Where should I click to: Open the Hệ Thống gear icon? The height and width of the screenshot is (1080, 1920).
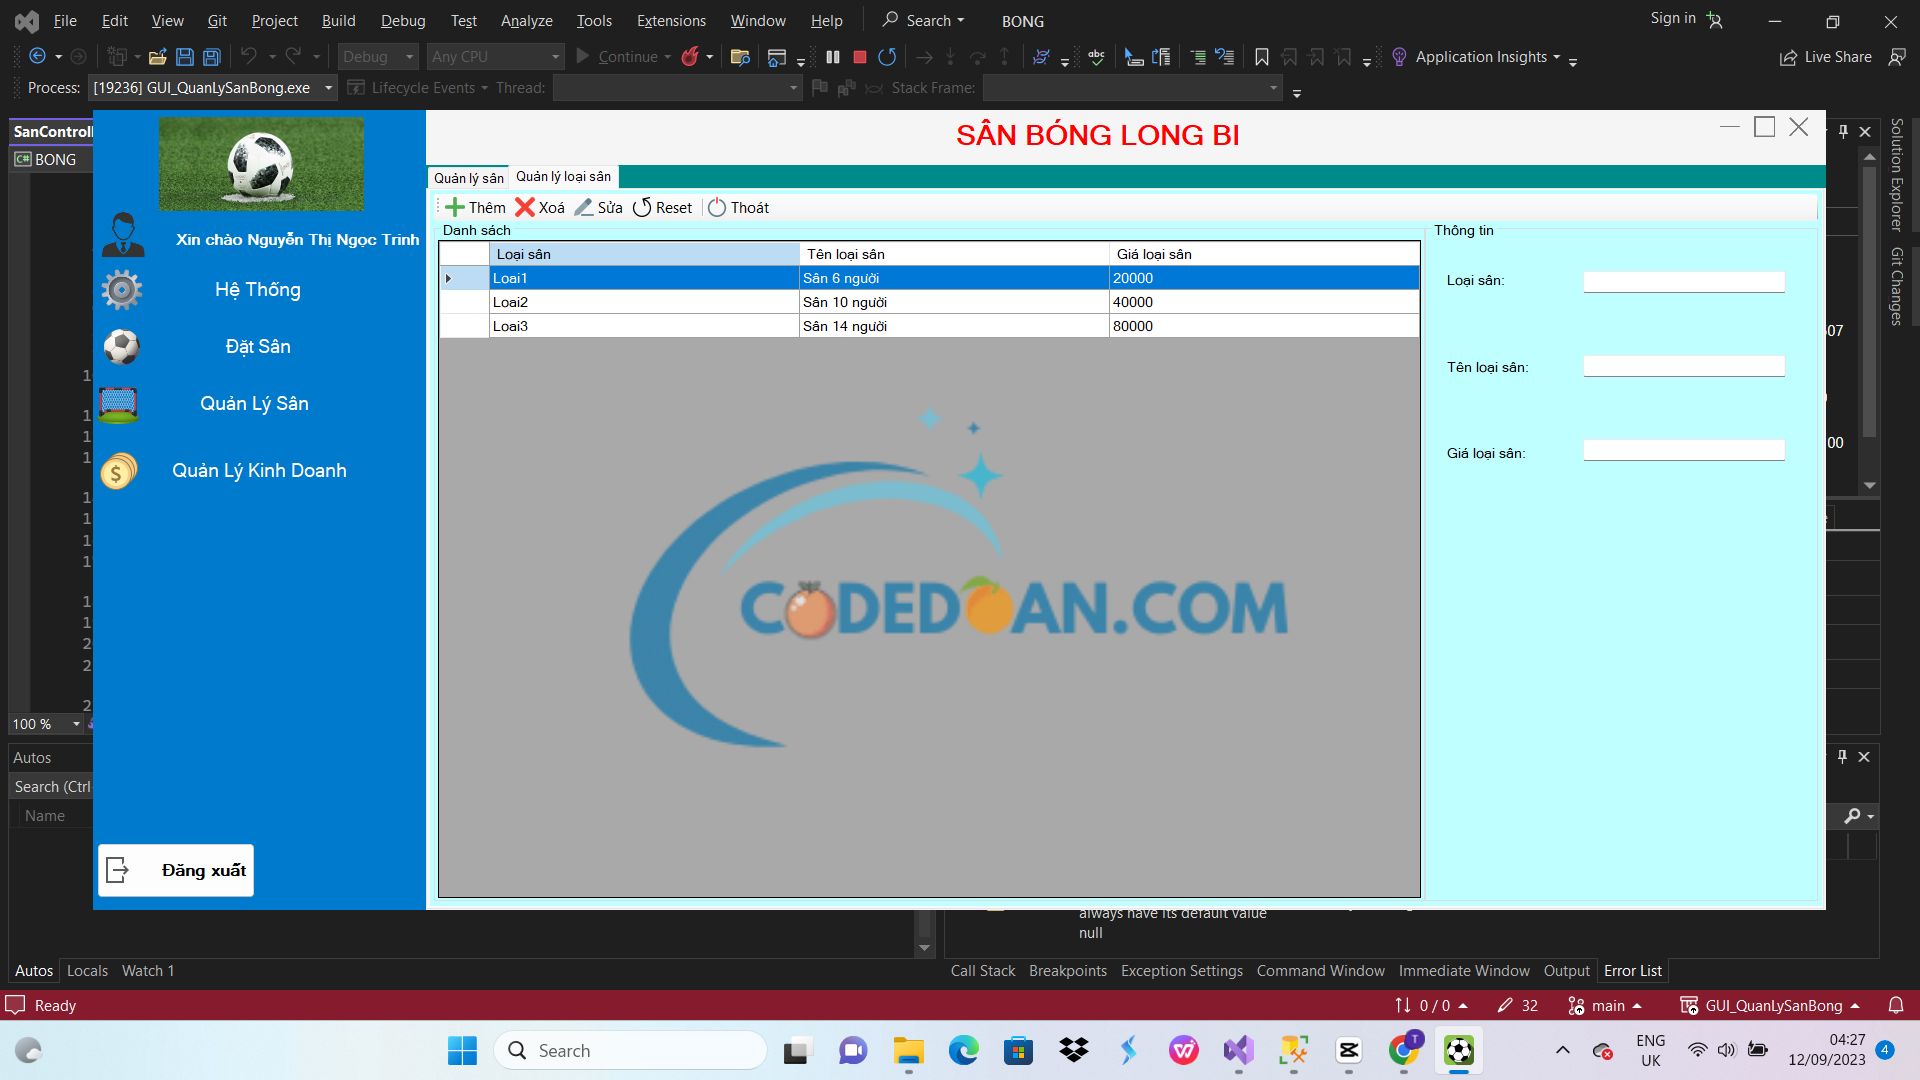coord(122,290)
